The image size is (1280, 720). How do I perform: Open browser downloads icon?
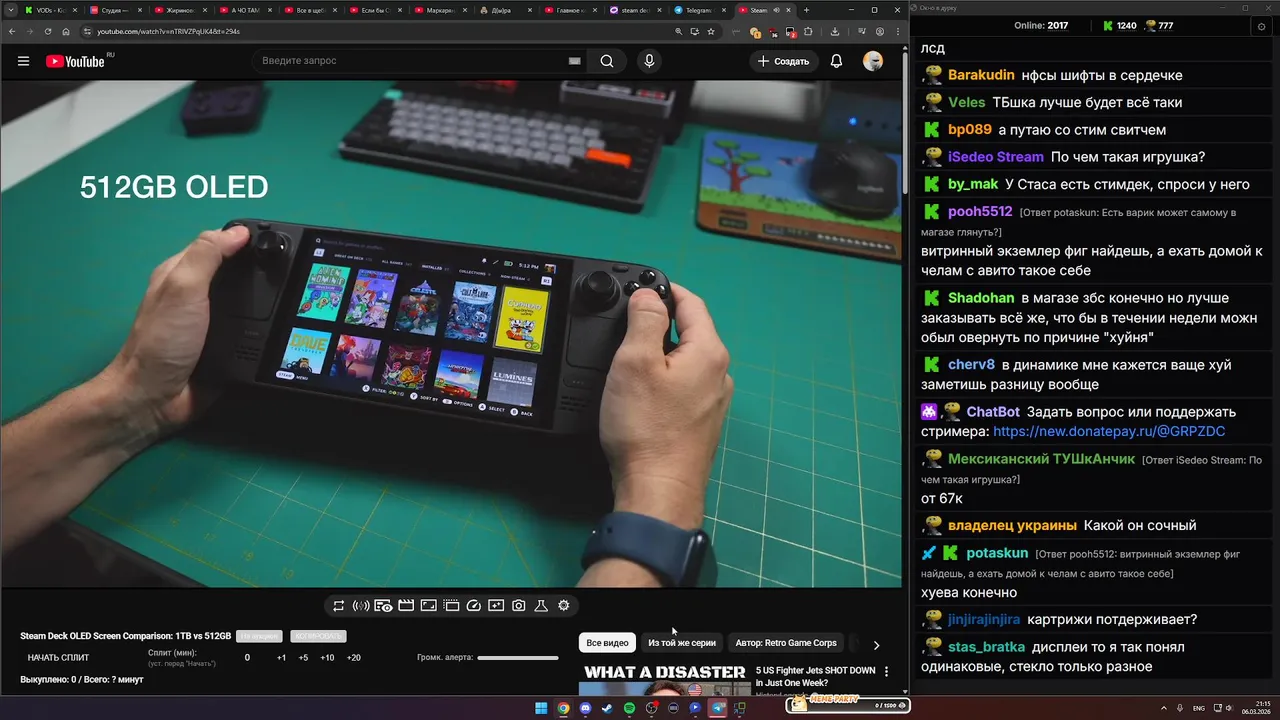(835, 31)
